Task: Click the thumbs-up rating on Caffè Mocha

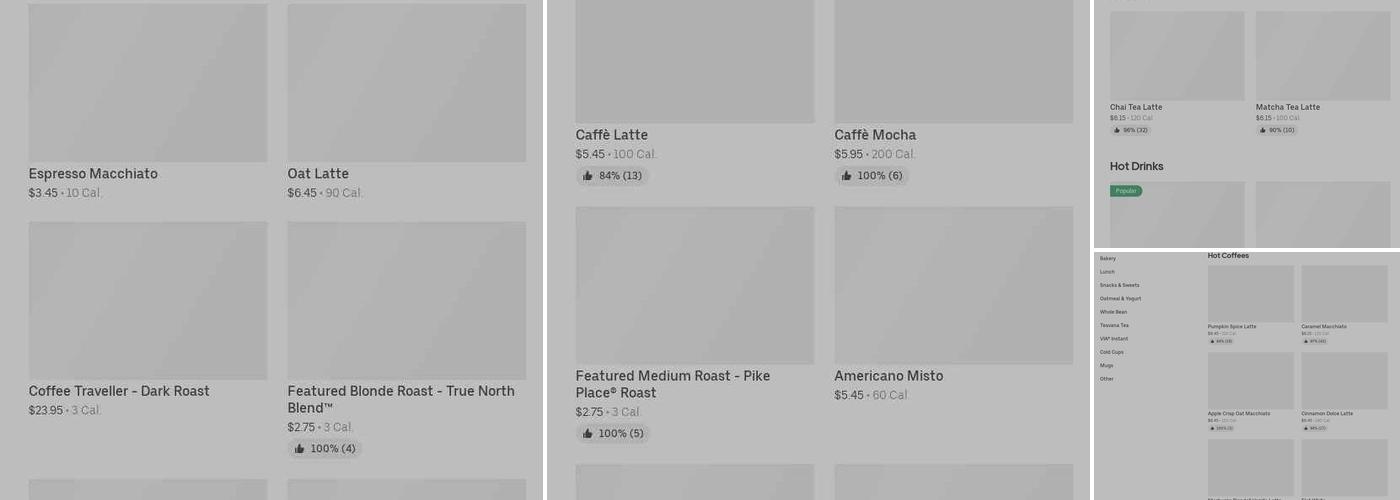Action: (x=872, y=176)
